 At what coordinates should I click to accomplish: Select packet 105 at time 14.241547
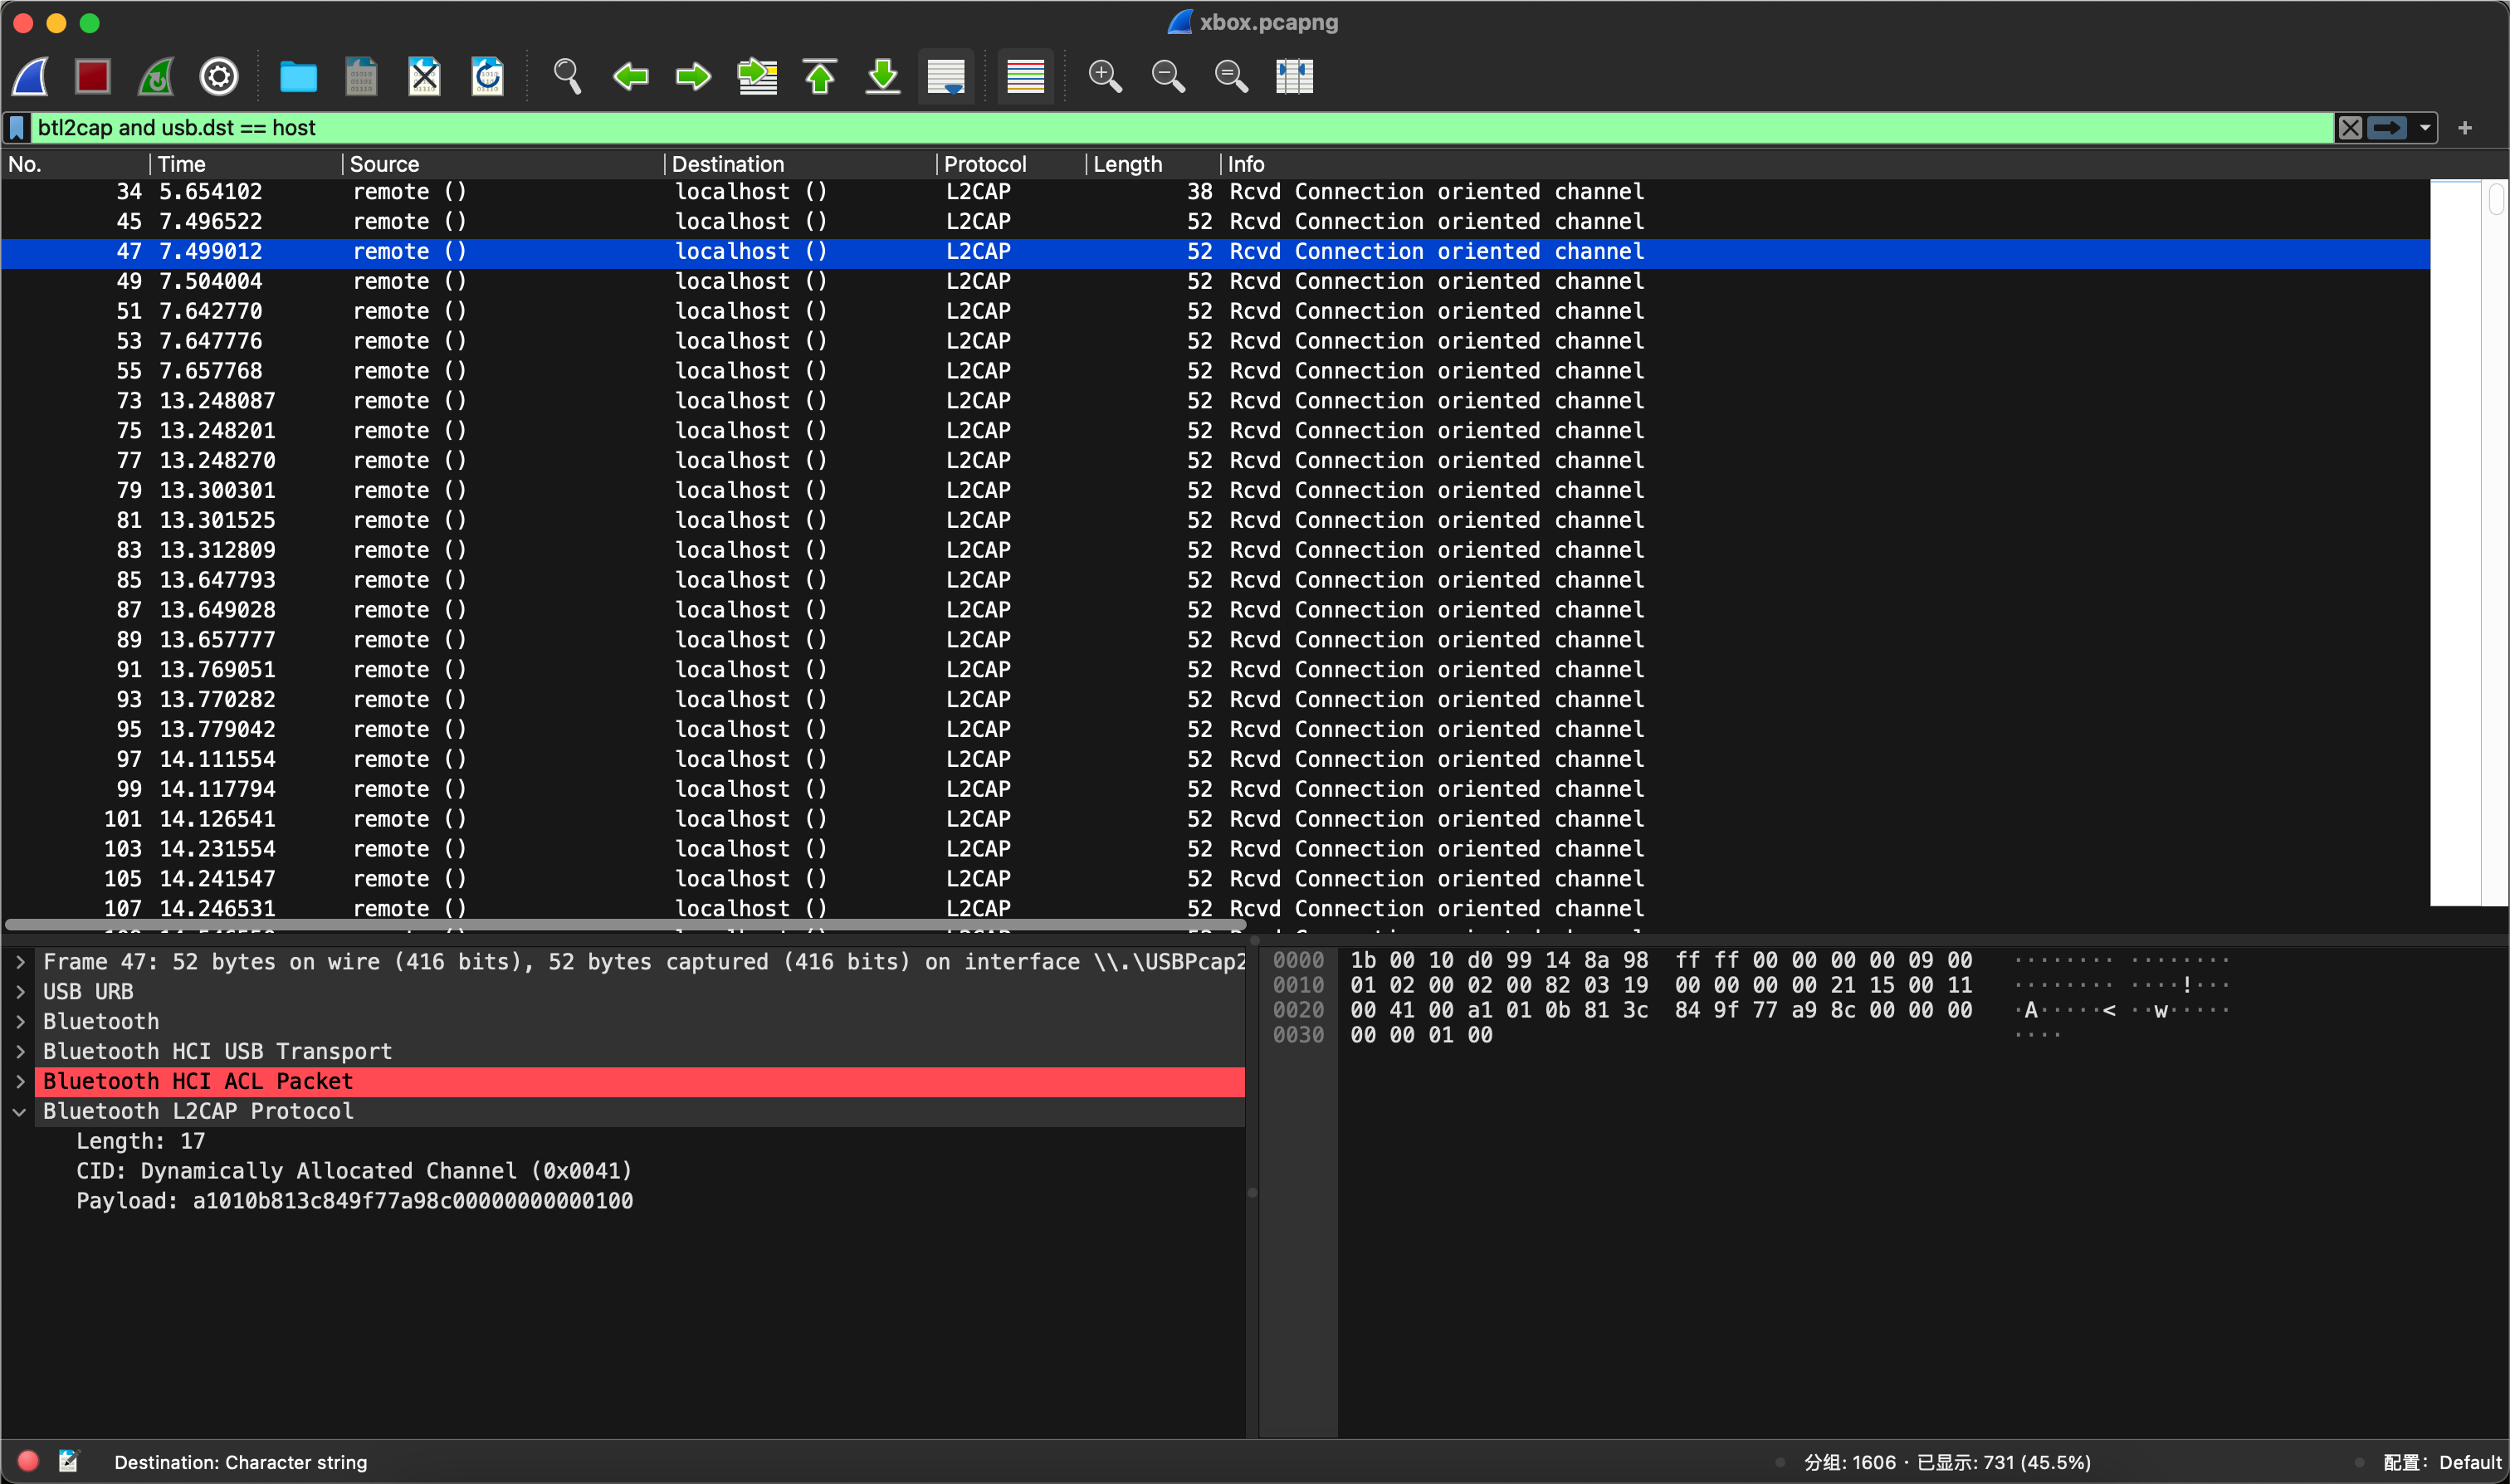1215,879
